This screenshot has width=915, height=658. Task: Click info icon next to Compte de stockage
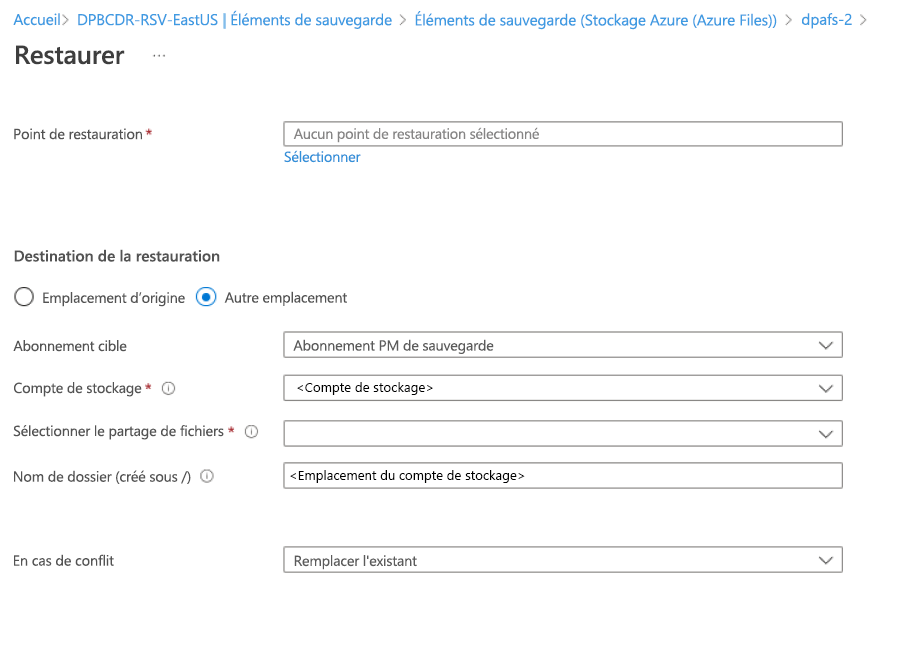tap(169, 388)
